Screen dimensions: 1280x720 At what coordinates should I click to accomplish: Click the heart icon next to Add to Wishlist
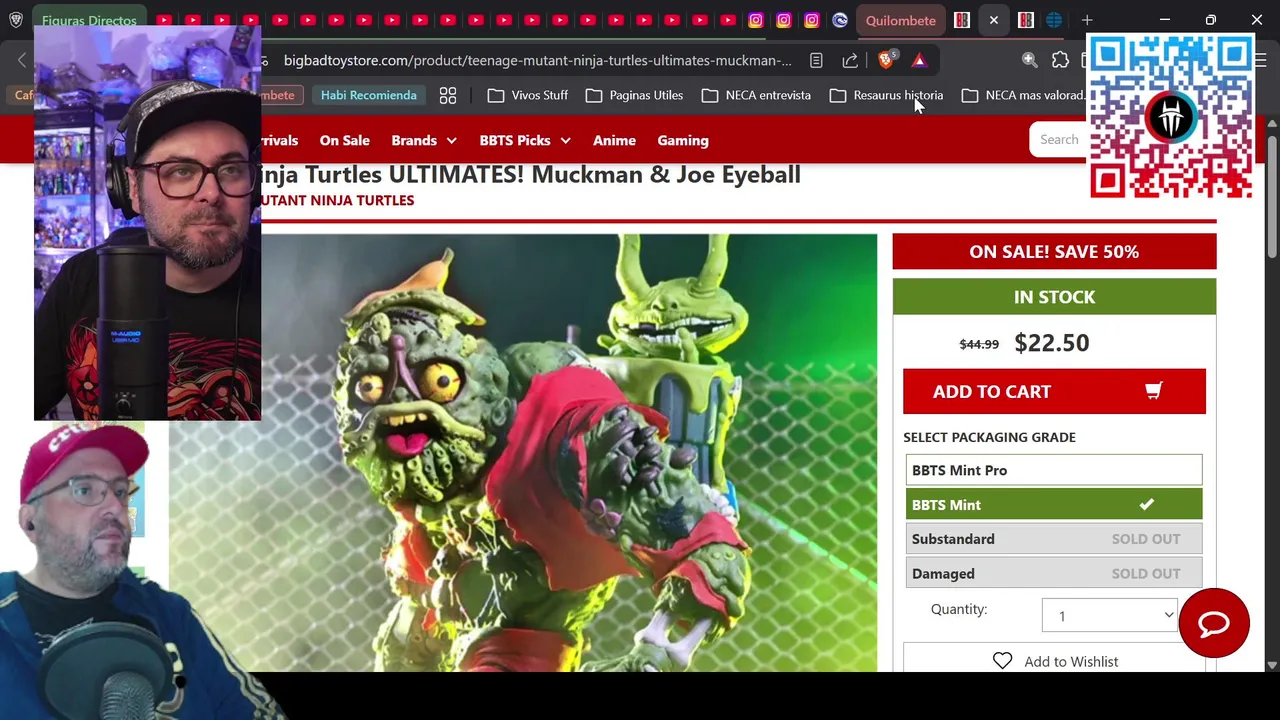(1002, 661)
